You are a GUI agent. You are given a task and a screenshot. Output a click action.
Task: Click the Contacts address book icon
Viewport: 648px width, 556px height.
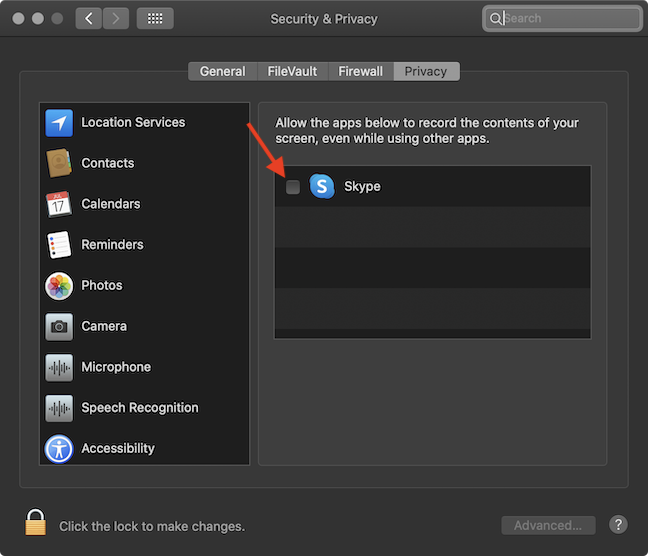[x=59, y=163]
